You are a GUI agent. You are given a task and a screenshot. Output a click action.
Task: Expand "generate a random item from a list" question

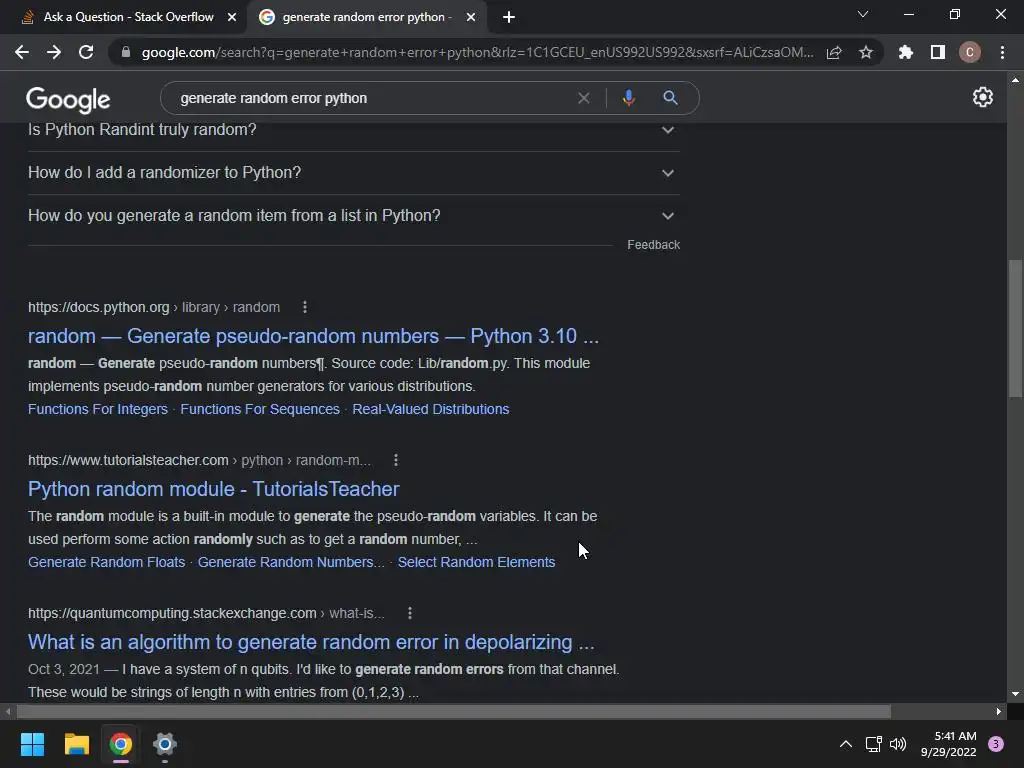353,216
